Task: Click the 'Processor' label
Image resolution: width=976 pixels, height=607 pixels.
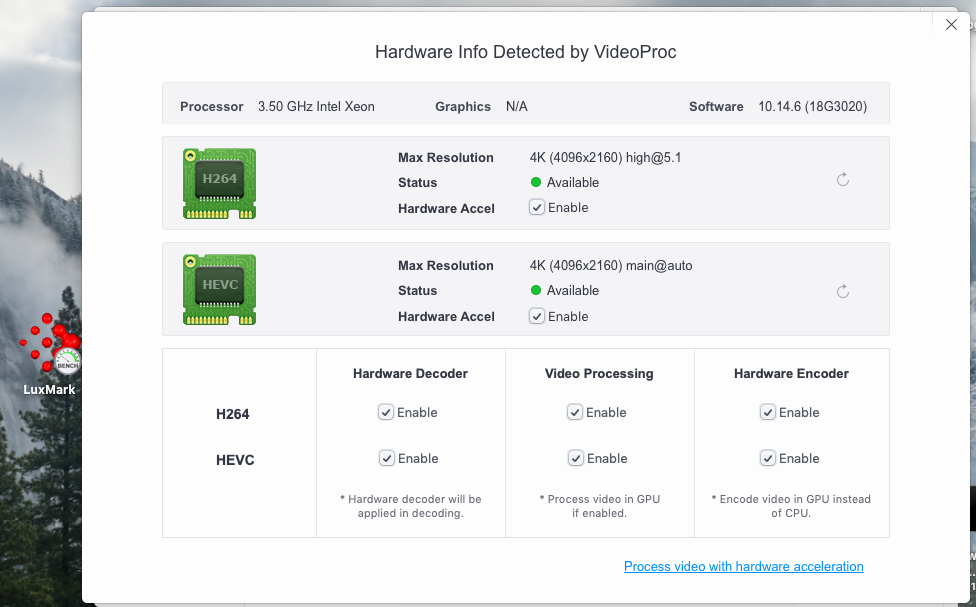Action: tap(212, 106)
